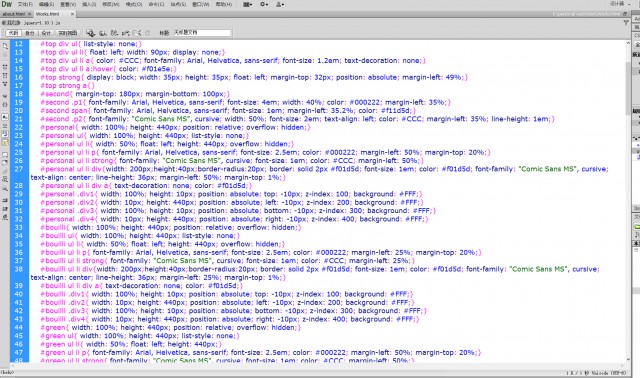Click the Dw application logo
The width and height of the screenshot is (640, 378).
pos(7,4)
